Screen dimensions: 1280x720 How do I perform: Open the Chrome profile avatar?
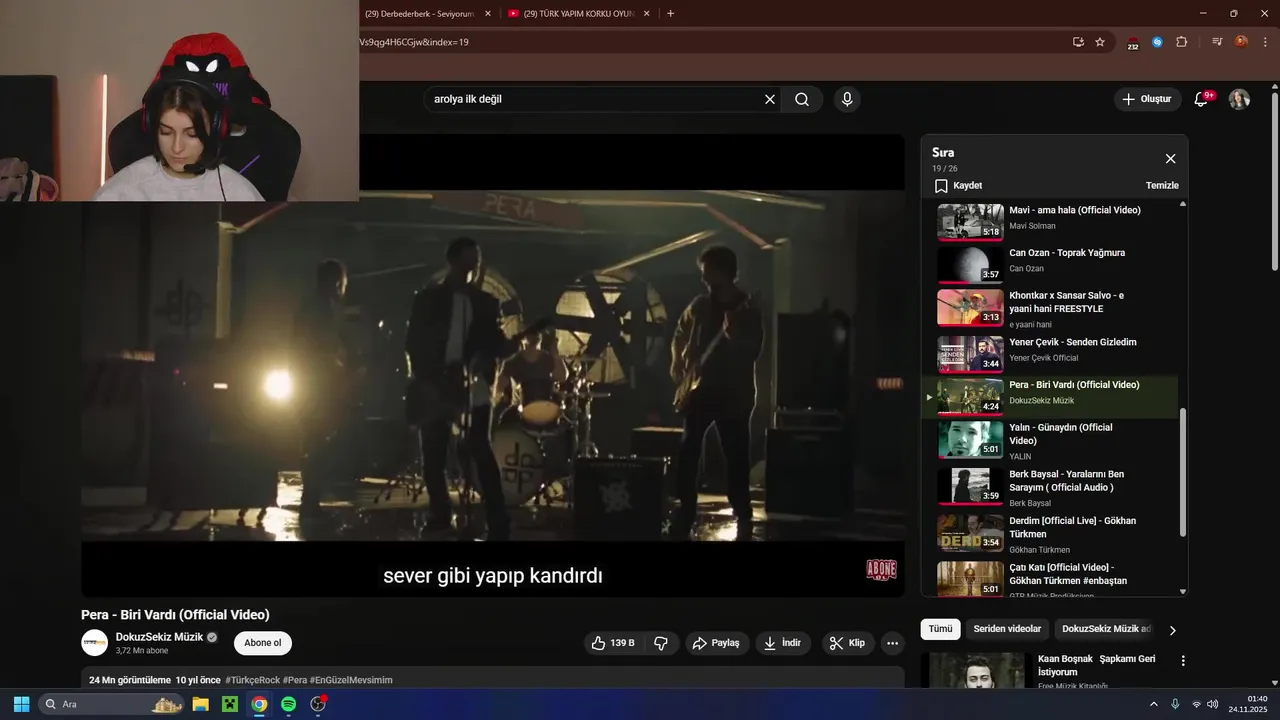1241,42
